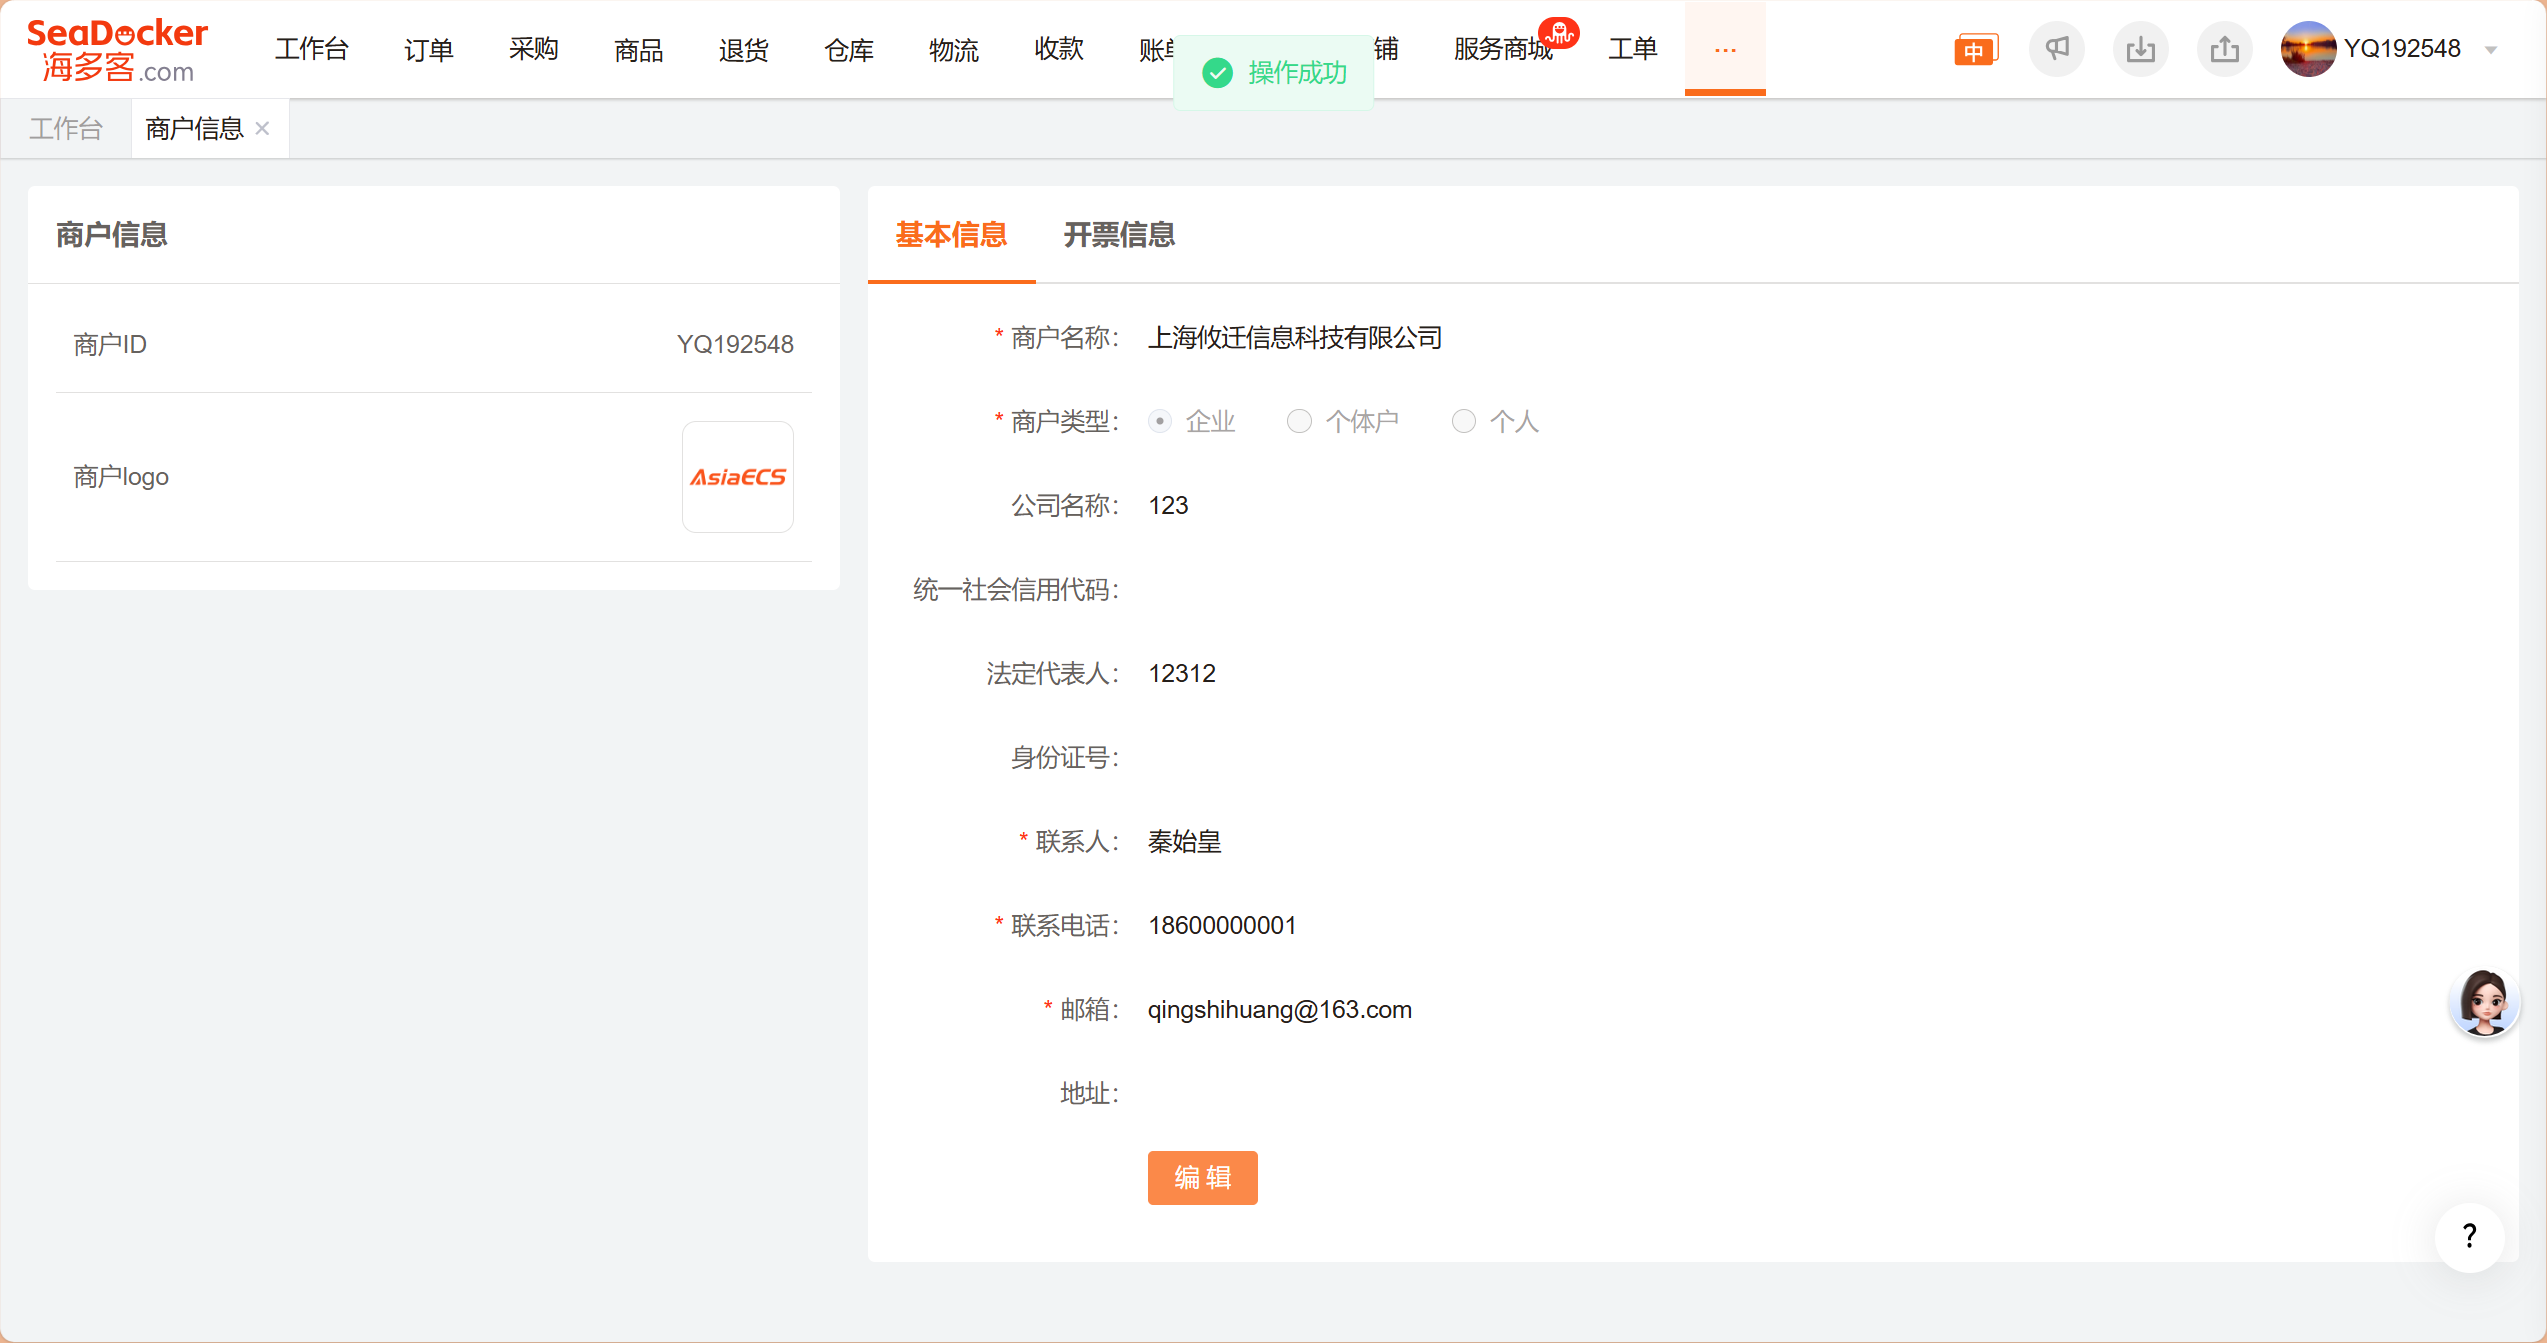Click the AsiaECS merchant logo thumbnail
The height and width of the screenshot is (1343, 2547).
[738, 477]
